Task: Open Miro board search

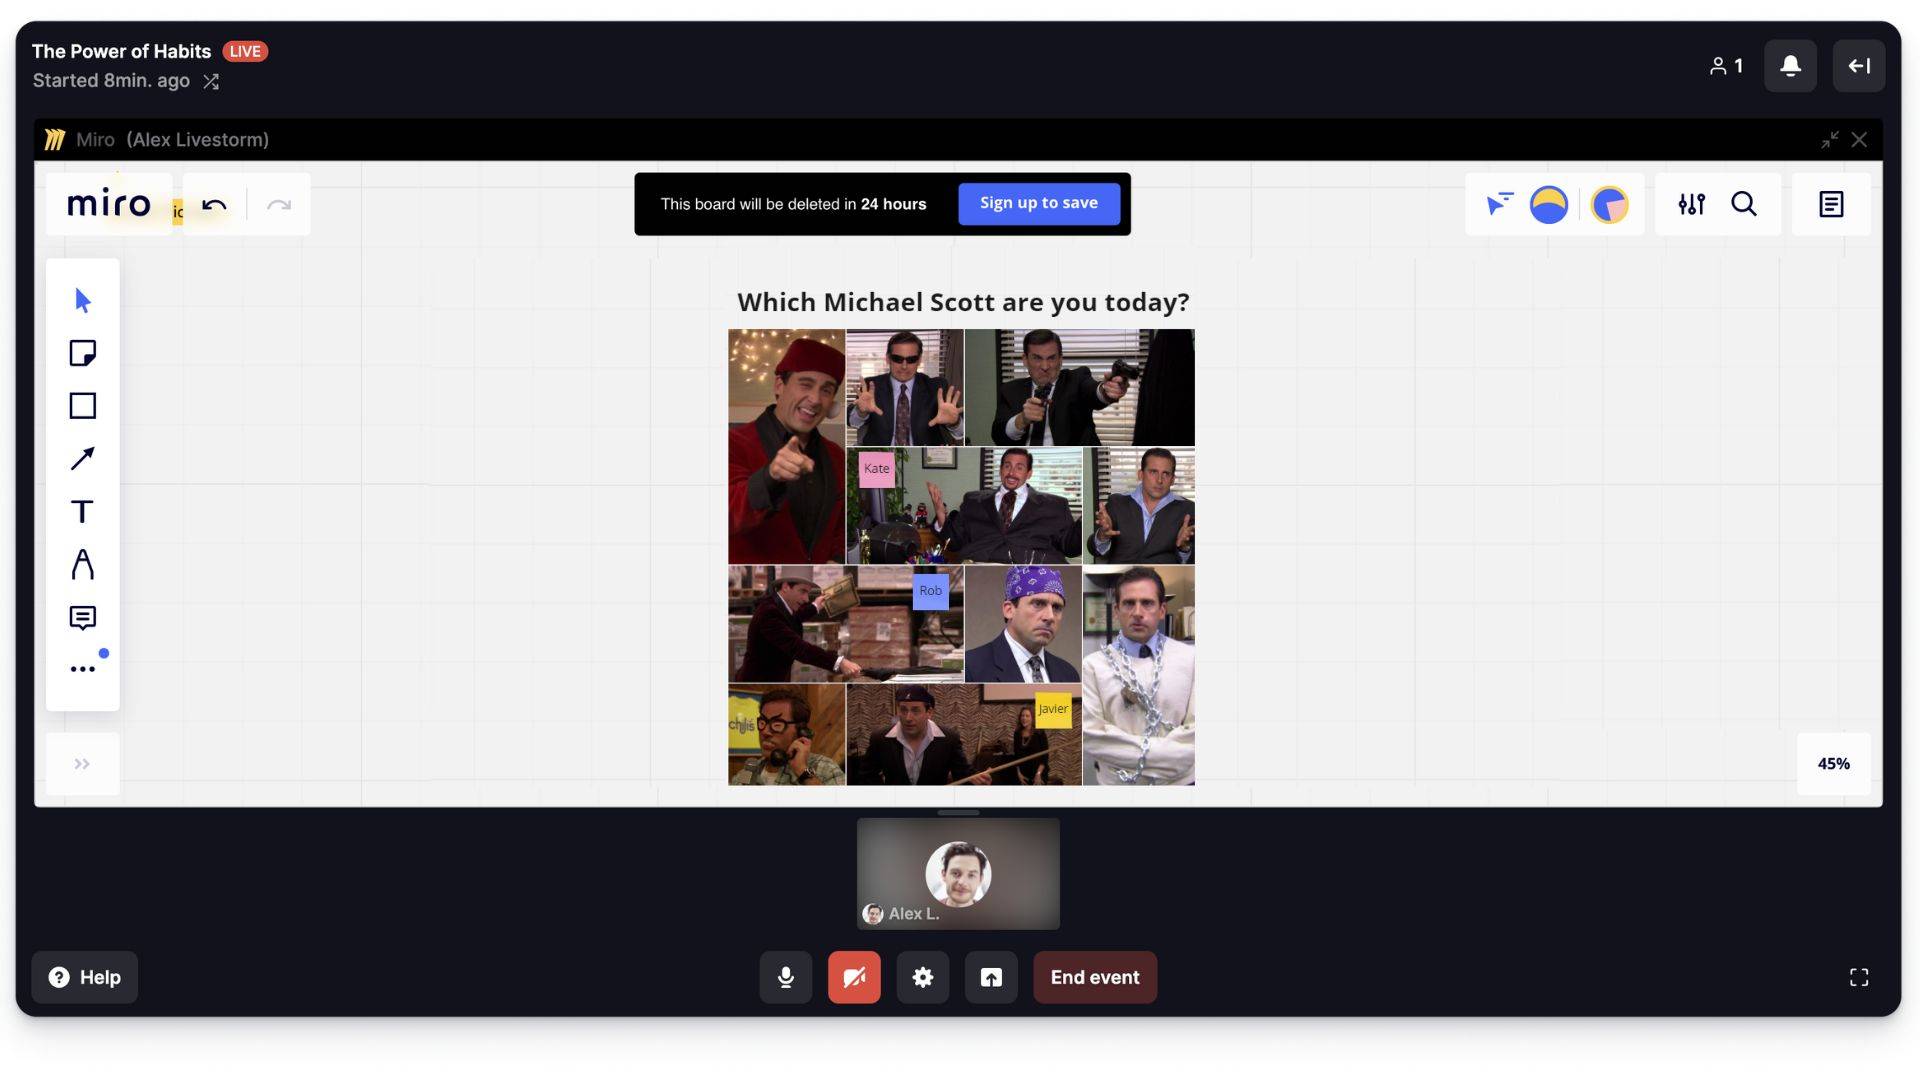Action: (1744, 204)
